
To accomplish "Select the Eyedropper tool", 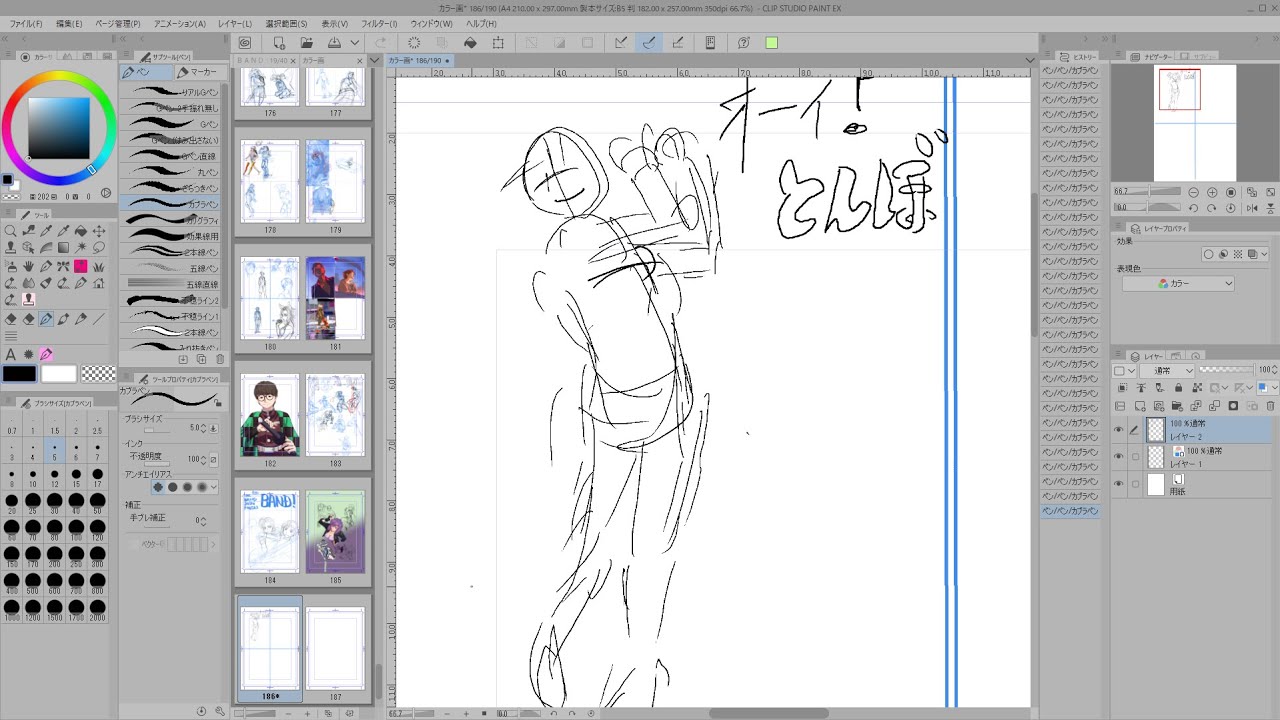I will (x=47, y=231).
